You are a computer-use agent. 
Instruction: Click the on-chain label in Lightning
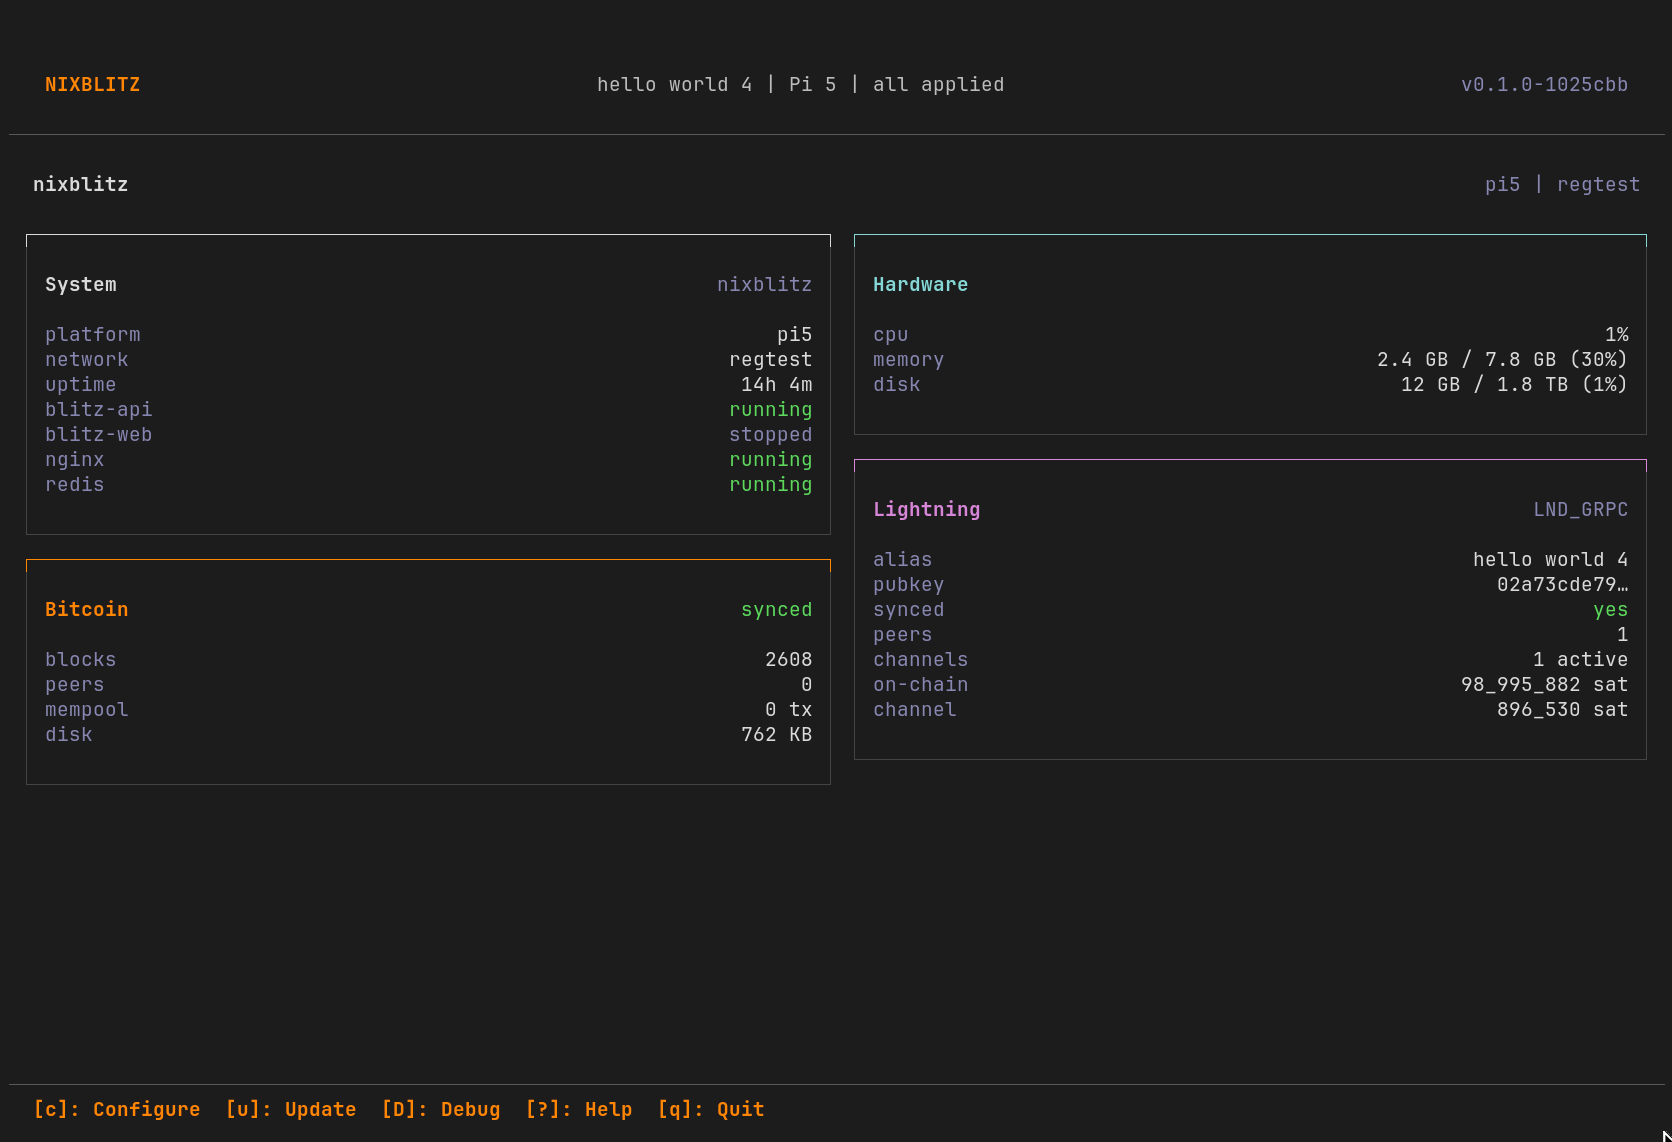coord(921,685)
